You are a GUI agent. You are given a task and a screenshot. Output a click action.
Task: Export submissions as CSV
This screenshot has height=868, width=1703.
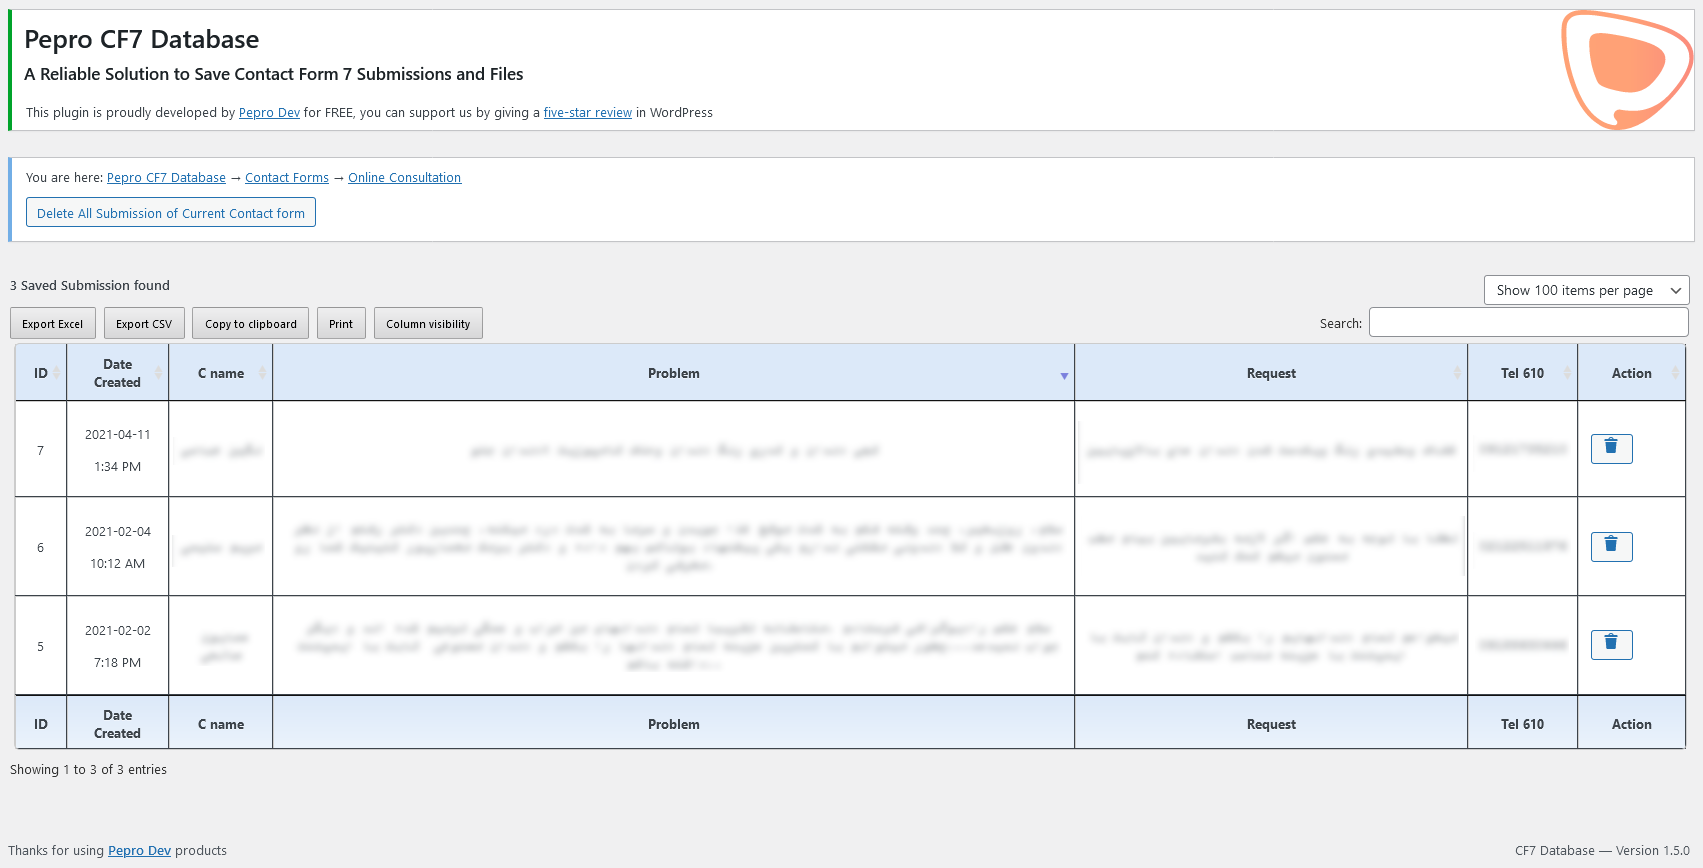(x=144, y=323)
